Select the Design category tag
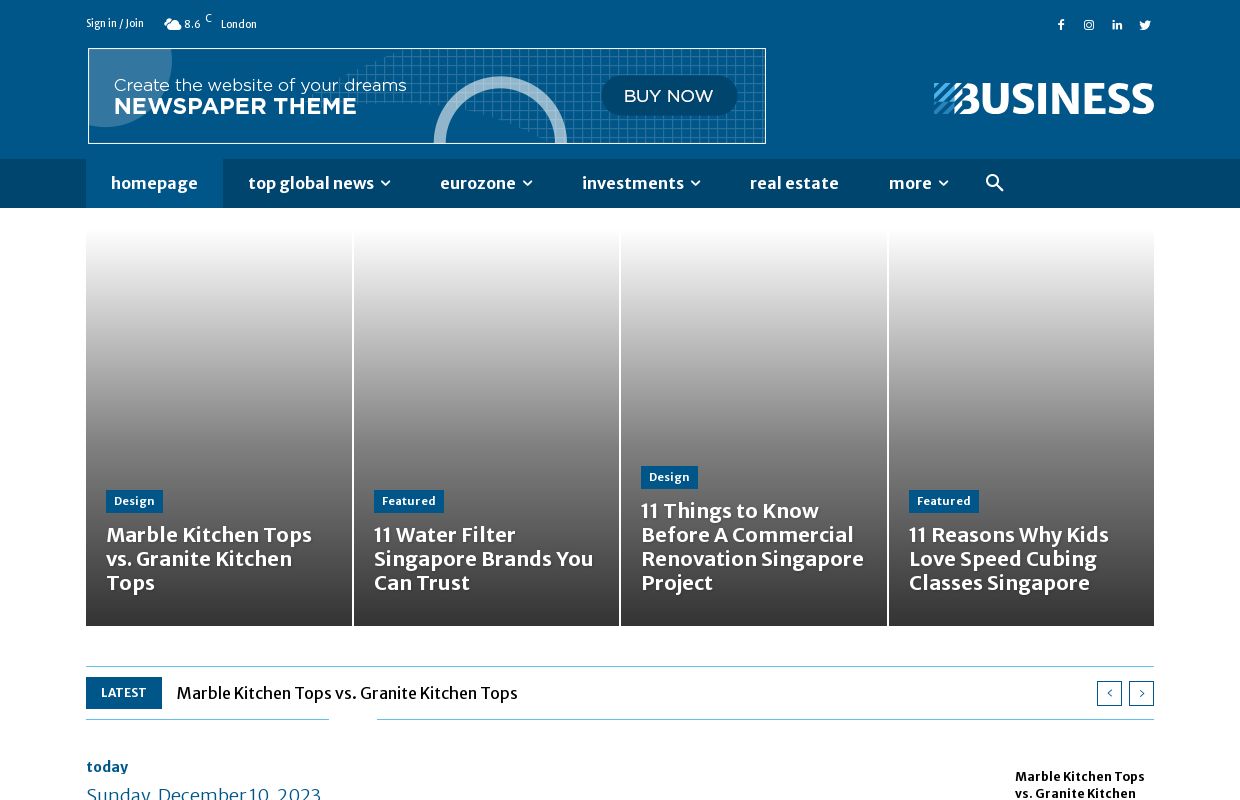 tap(134, 501)
